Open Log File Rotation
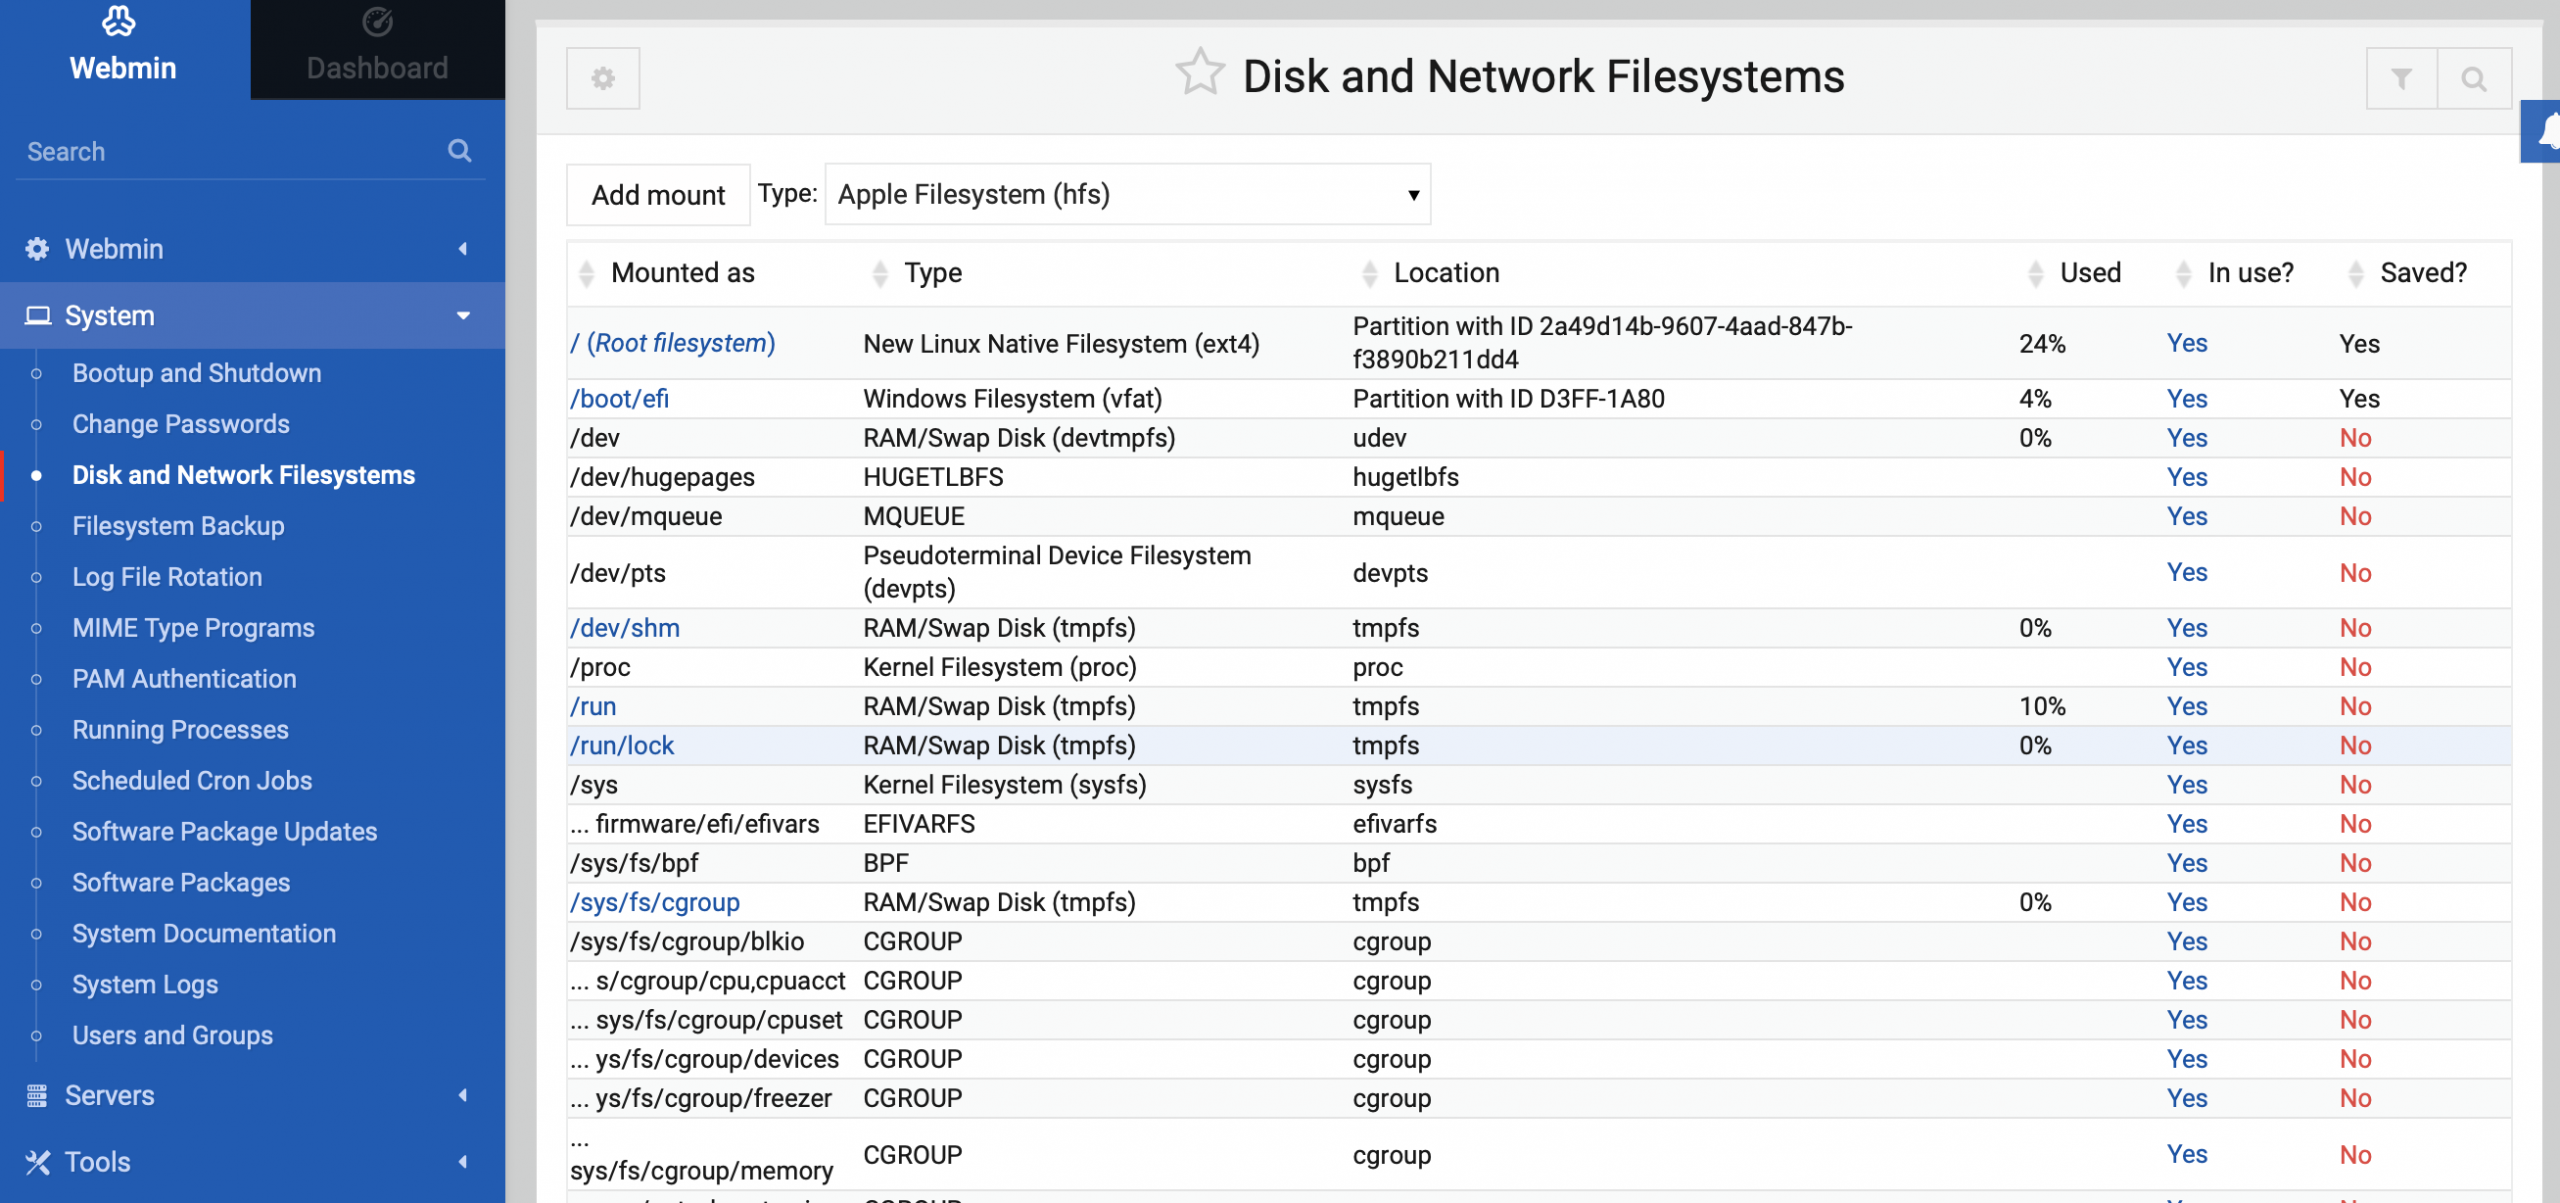 coord(167,577)
